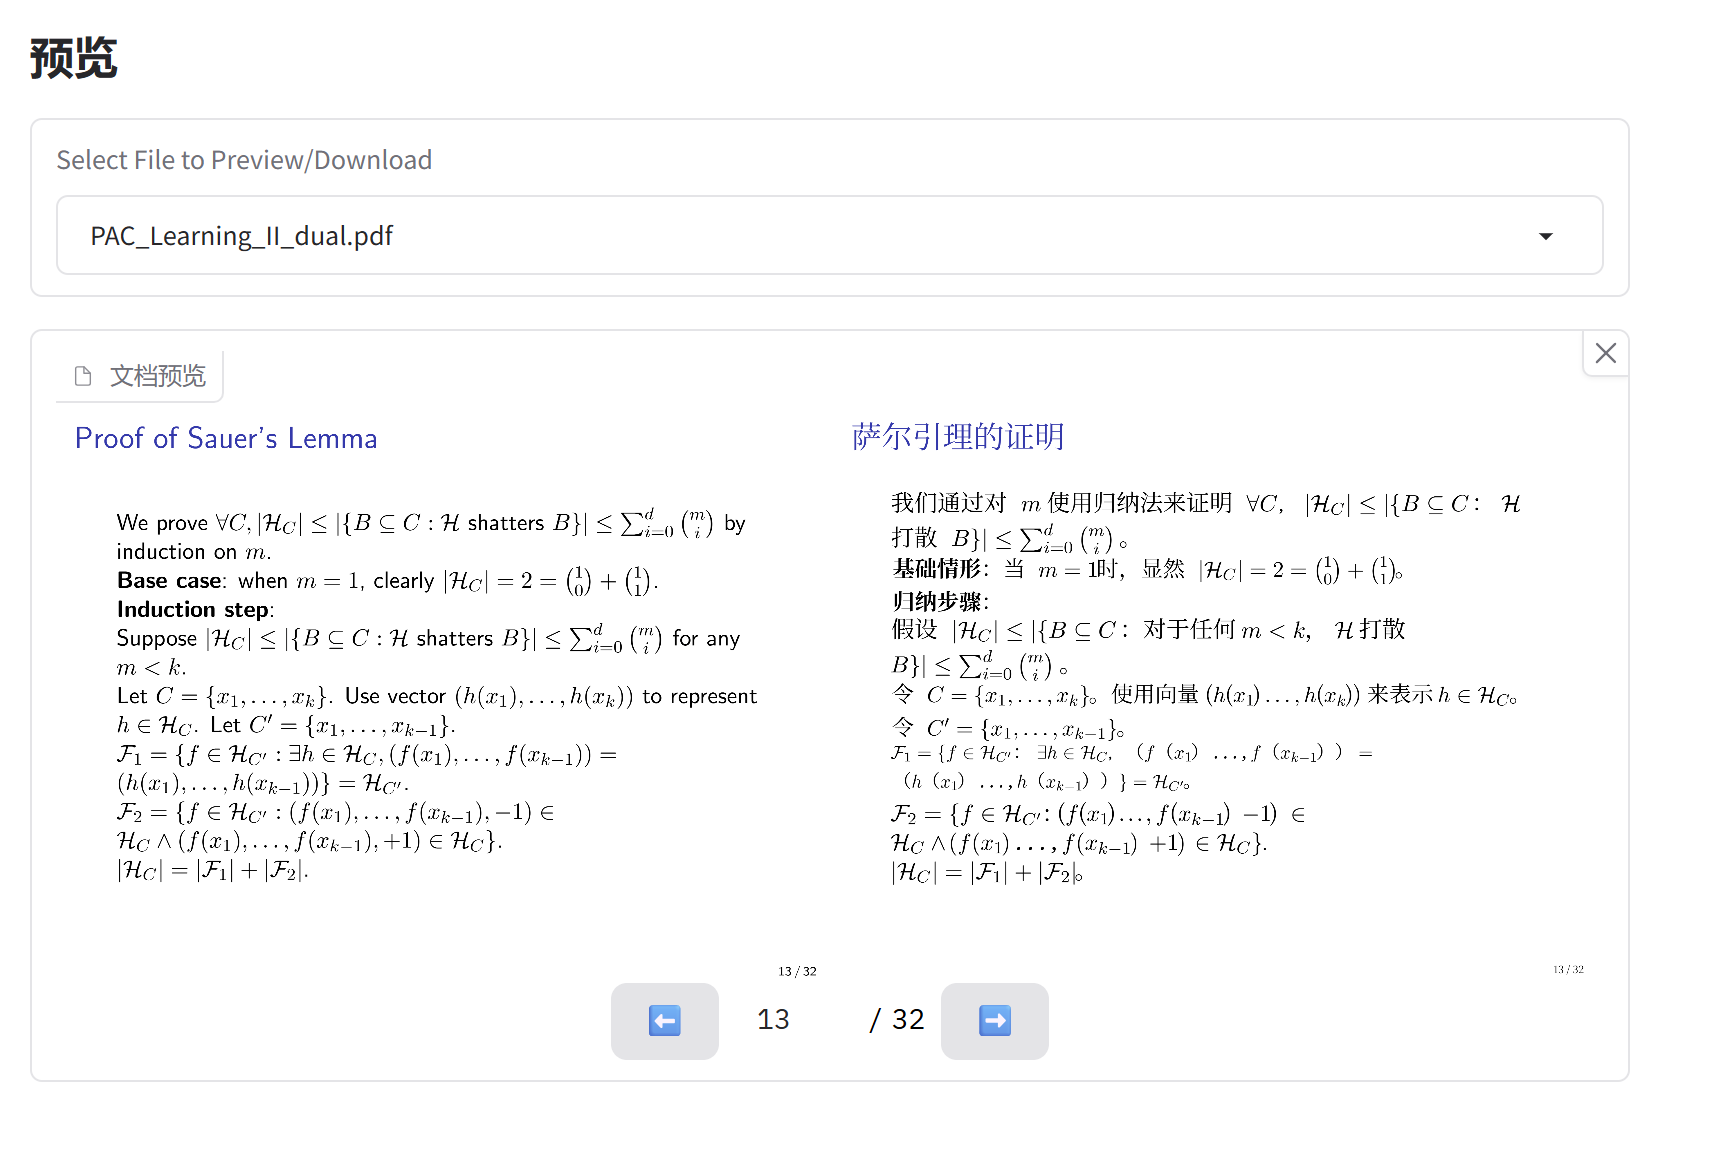Click the Select File to Preview/Download label

pyautogui.click(x=244, y=160)
